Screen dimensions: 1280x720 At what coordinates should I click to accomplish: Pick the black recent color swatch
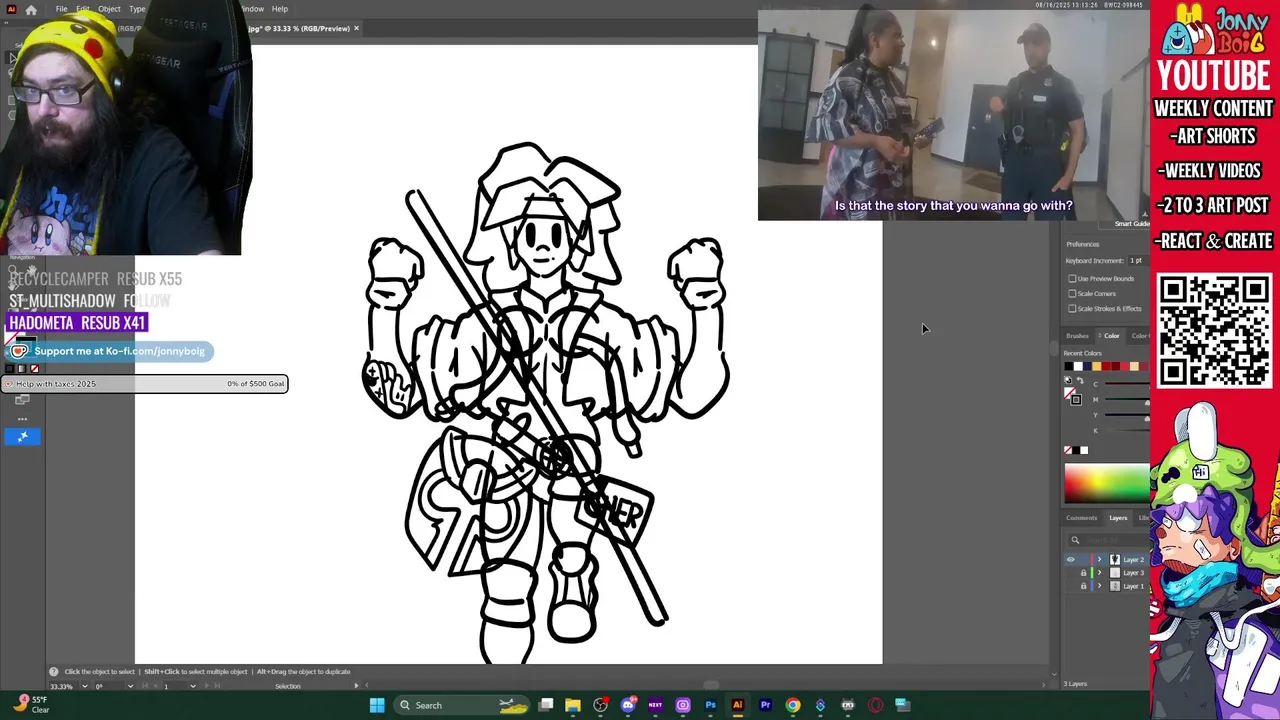[1068, 366]
